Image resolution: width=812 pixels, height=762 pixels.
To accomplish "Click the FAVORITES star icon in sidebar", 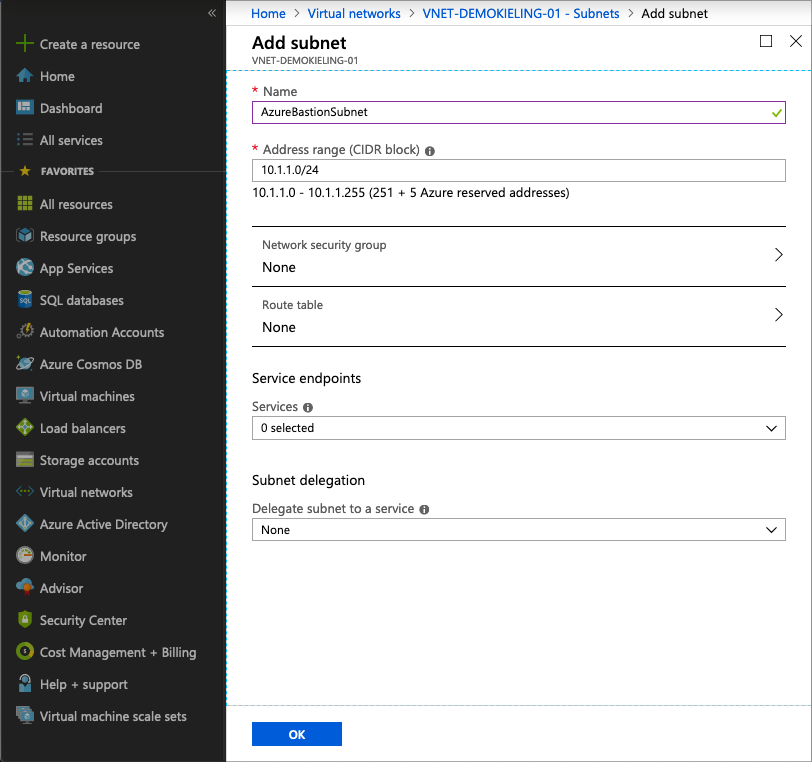I will (x=24, y=171).
